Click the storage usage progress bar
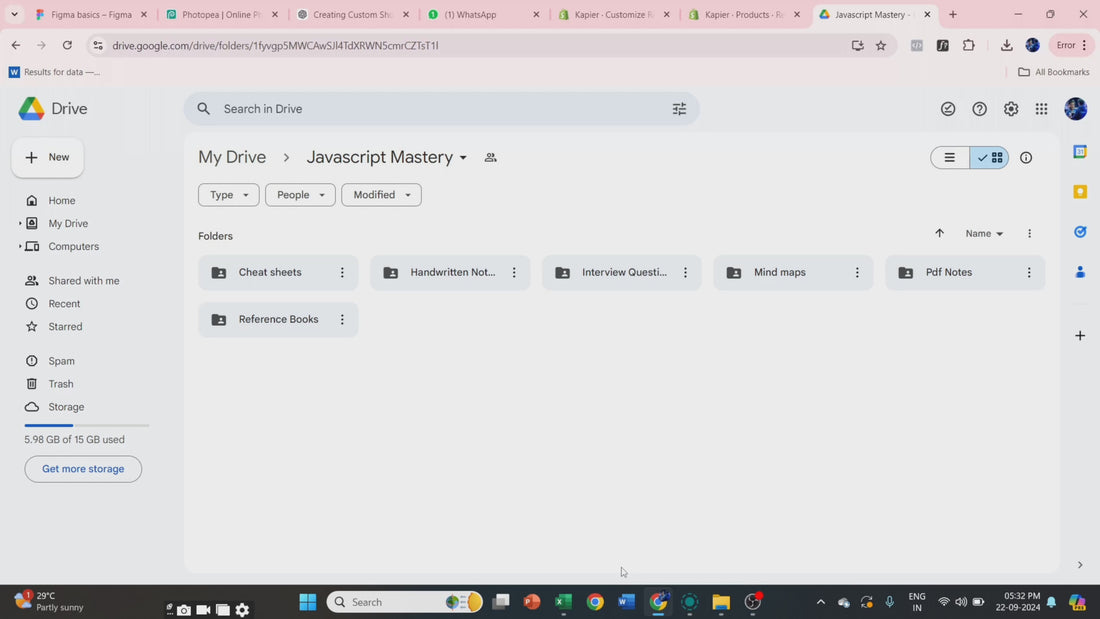The width and height of the screenshot is (1100, 619). (87, 425)
